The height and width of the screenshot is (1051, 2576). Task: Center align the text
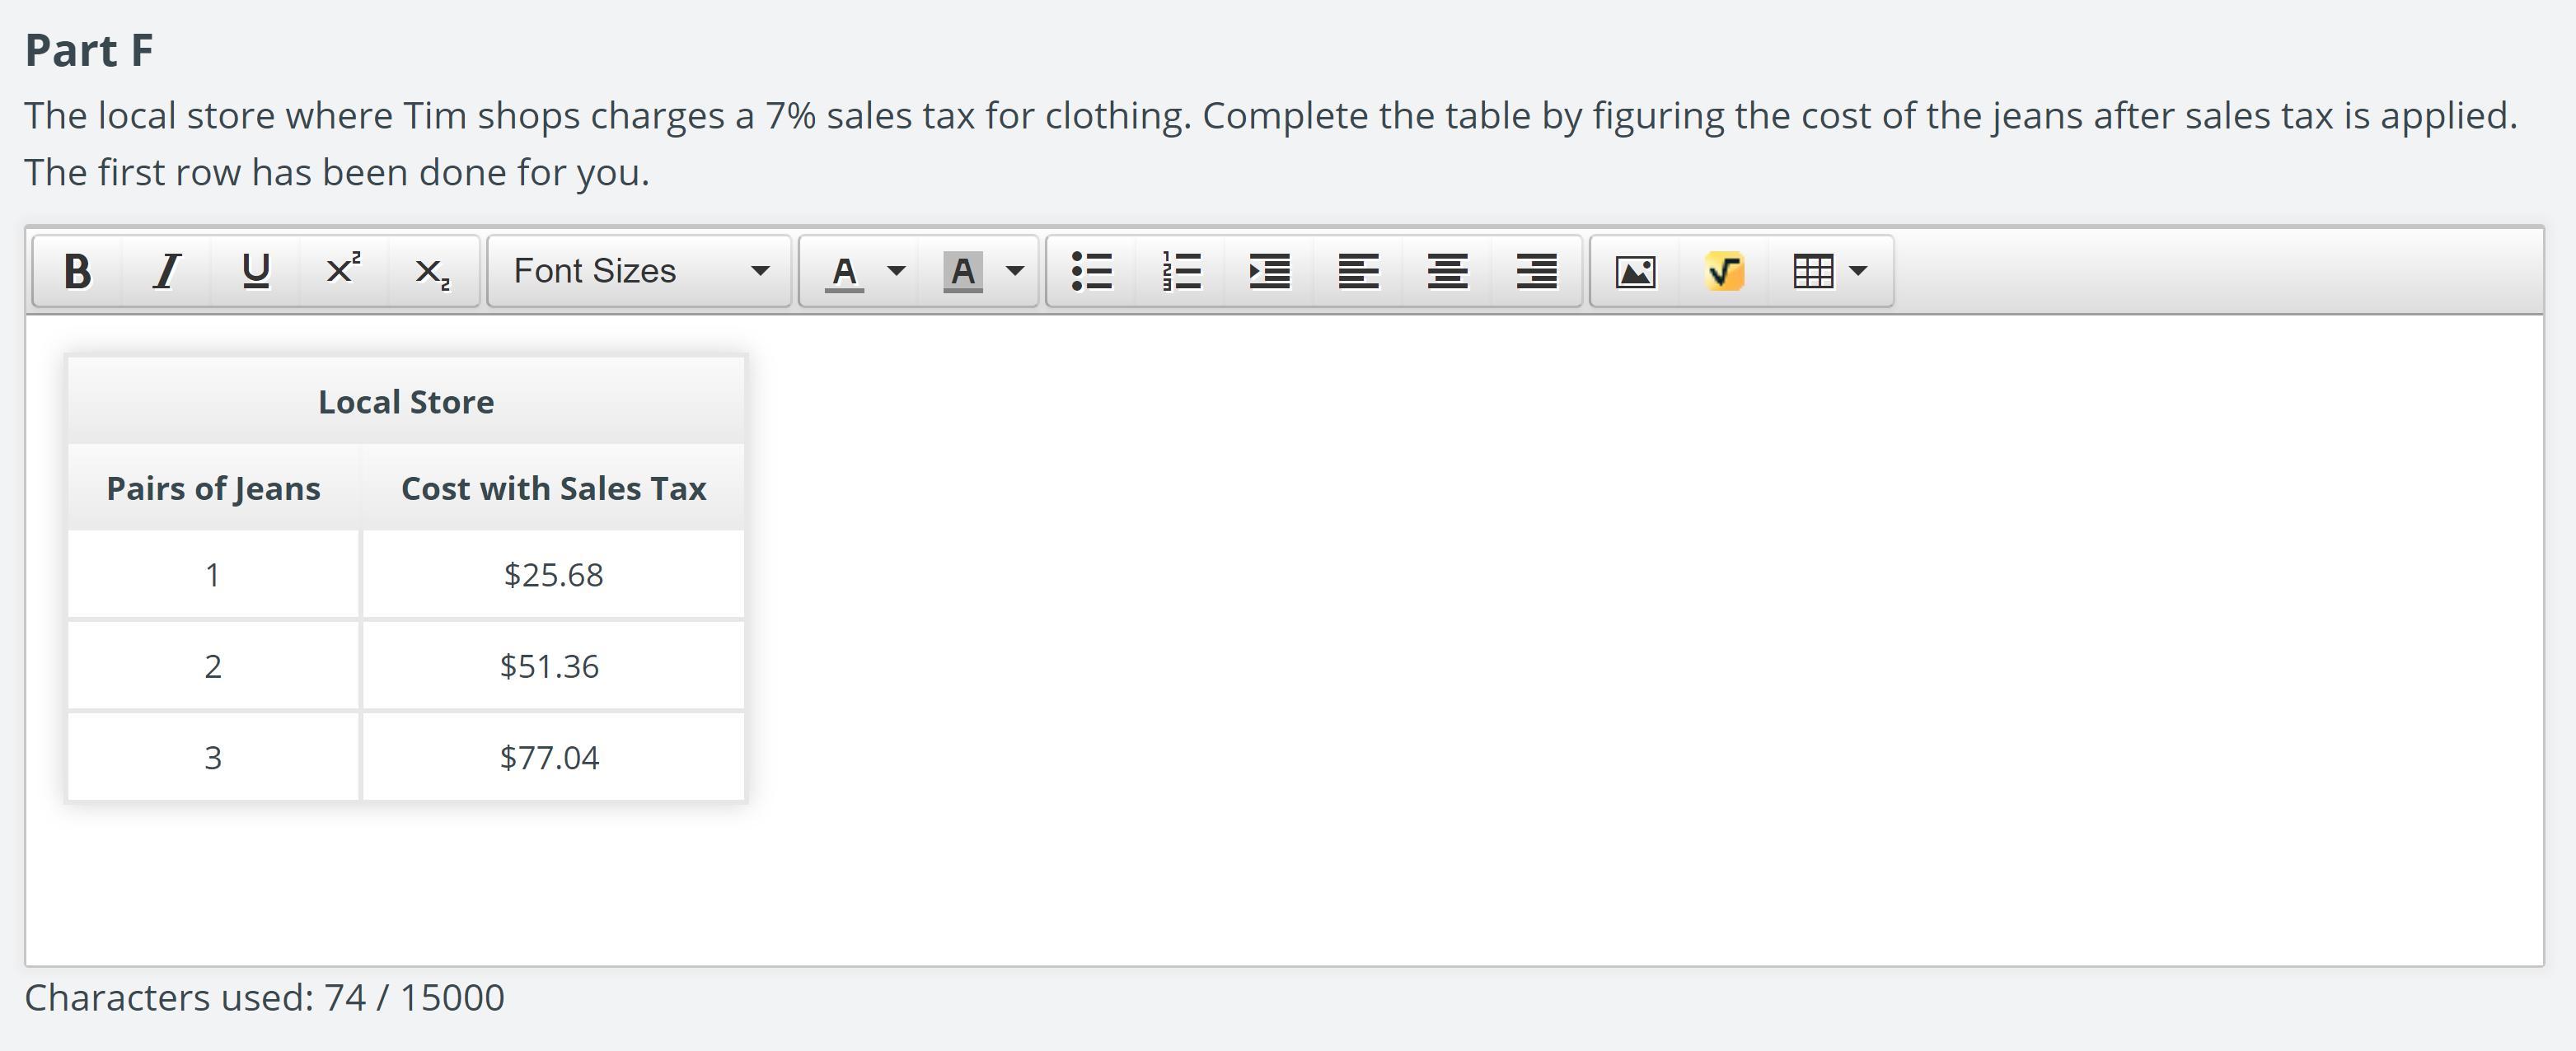(x=1447, y=271)
